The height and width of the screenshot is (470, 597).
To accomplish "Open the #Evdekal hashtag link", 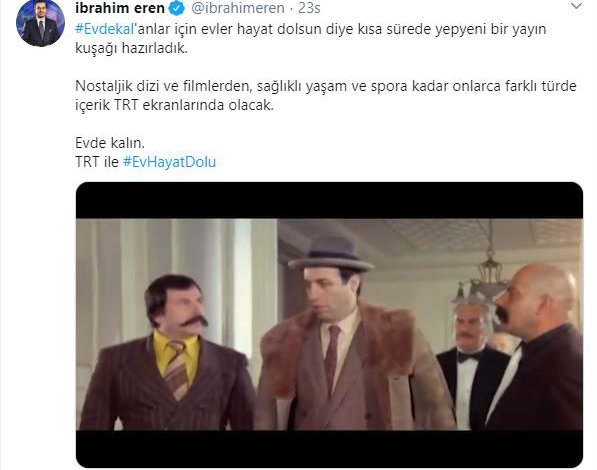I will coord(104,29).
